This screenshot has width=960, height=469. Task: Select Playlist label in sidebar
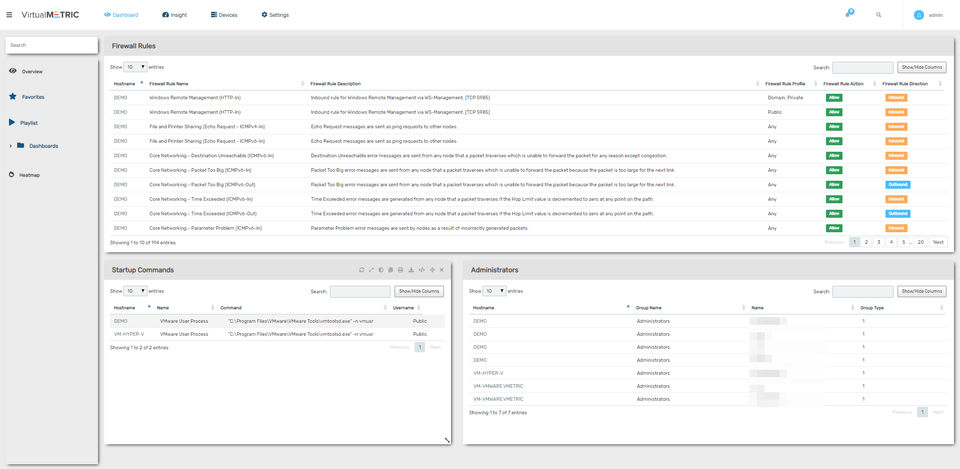pyautogui.click(x=29, y=123)
